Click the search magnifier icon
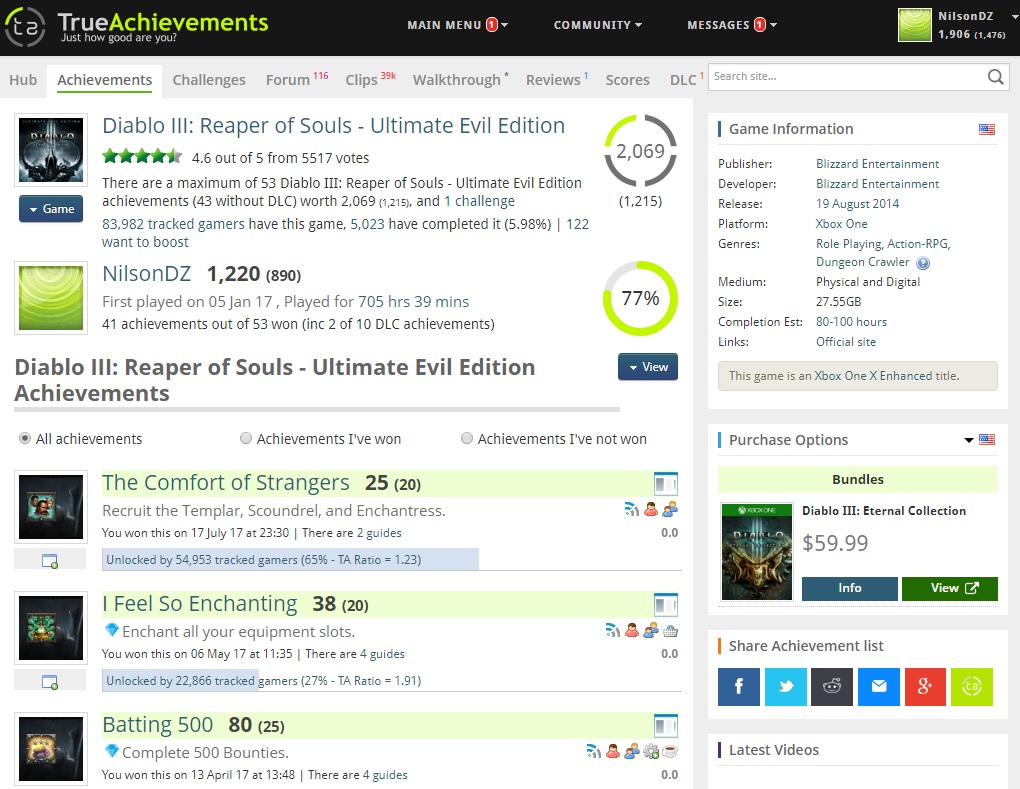 point(995,77)
